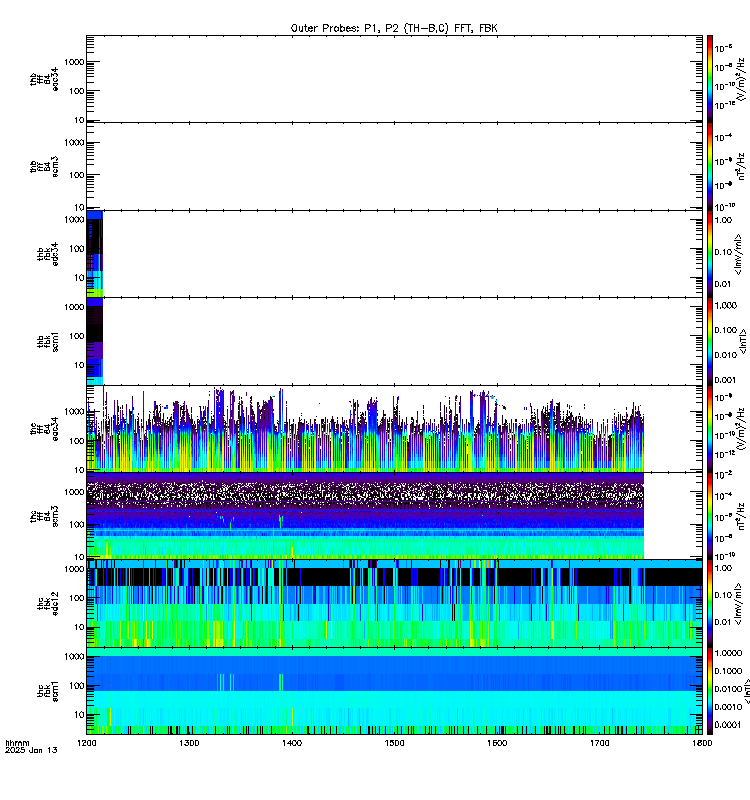Click the color bar beside thc scm3 panel
The image size is (750, 800).
(710, 516)
